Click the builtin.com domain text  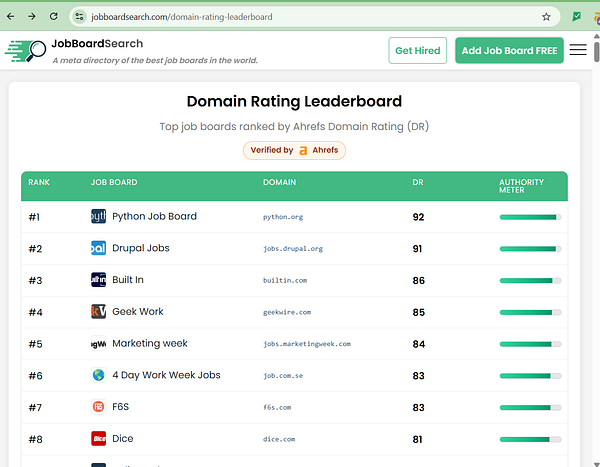tap(285, 281)
